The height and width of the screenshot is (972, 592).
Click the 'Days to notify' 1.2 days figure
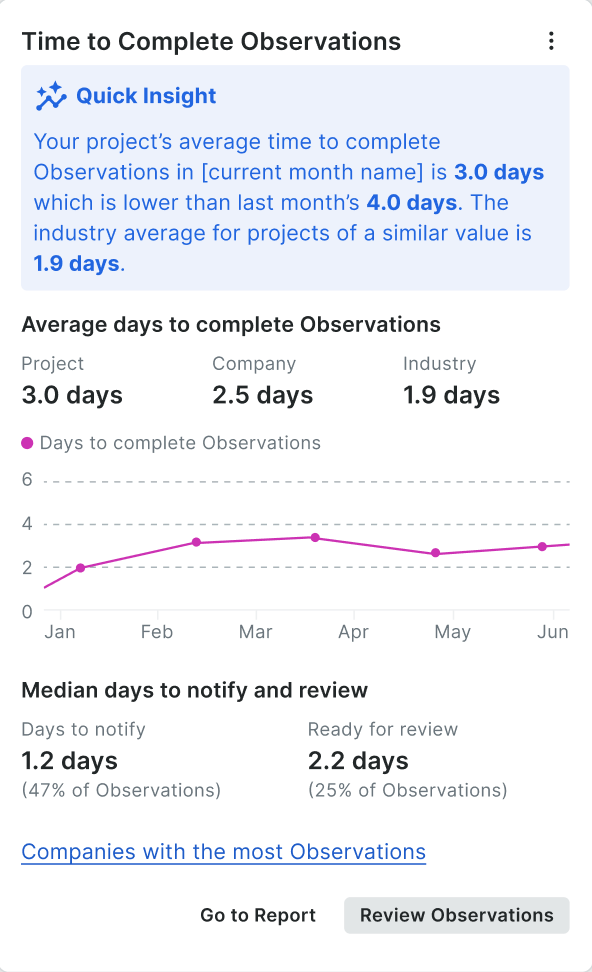[69, 760]
